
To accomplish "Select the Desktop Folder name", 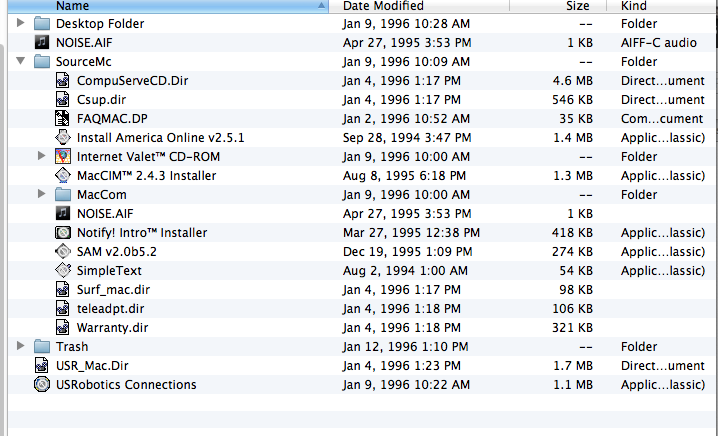I will tap(100, 23).
